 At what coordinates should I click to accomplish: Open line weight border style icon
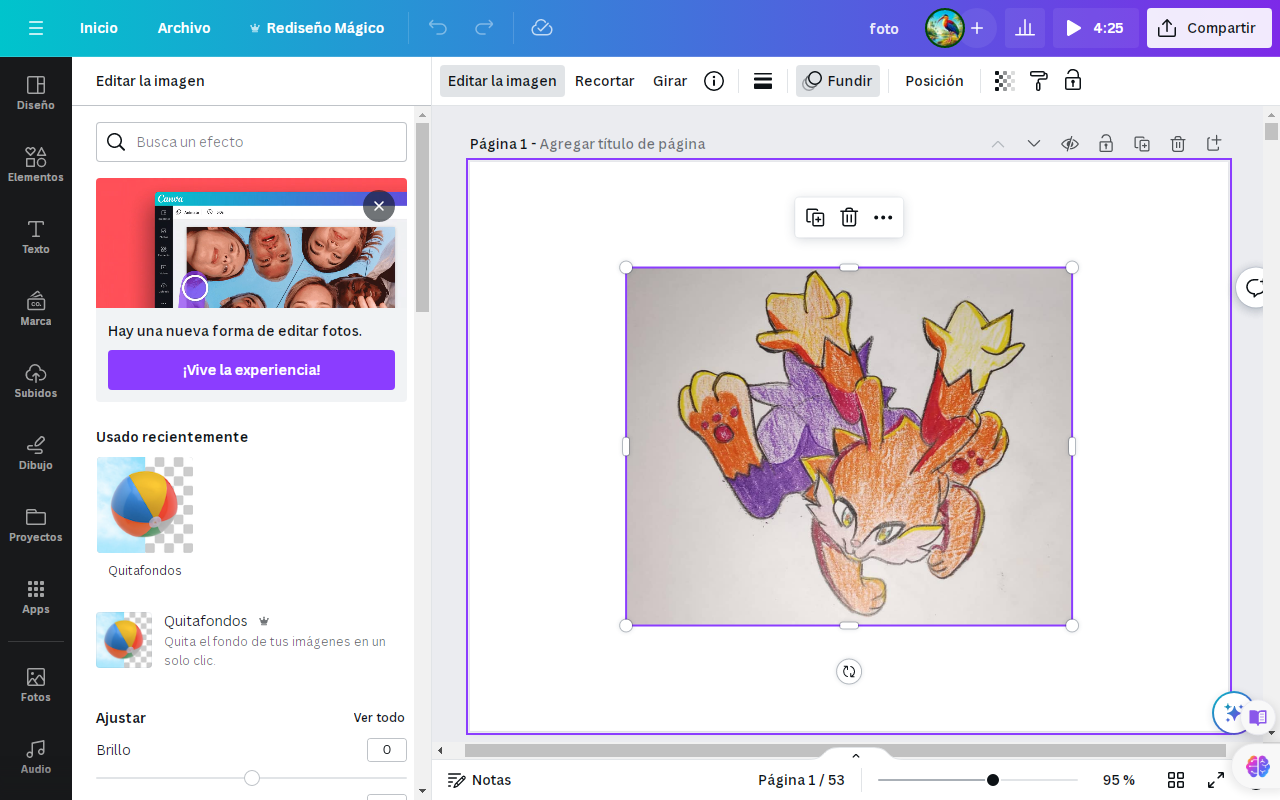tap(763, 81)
